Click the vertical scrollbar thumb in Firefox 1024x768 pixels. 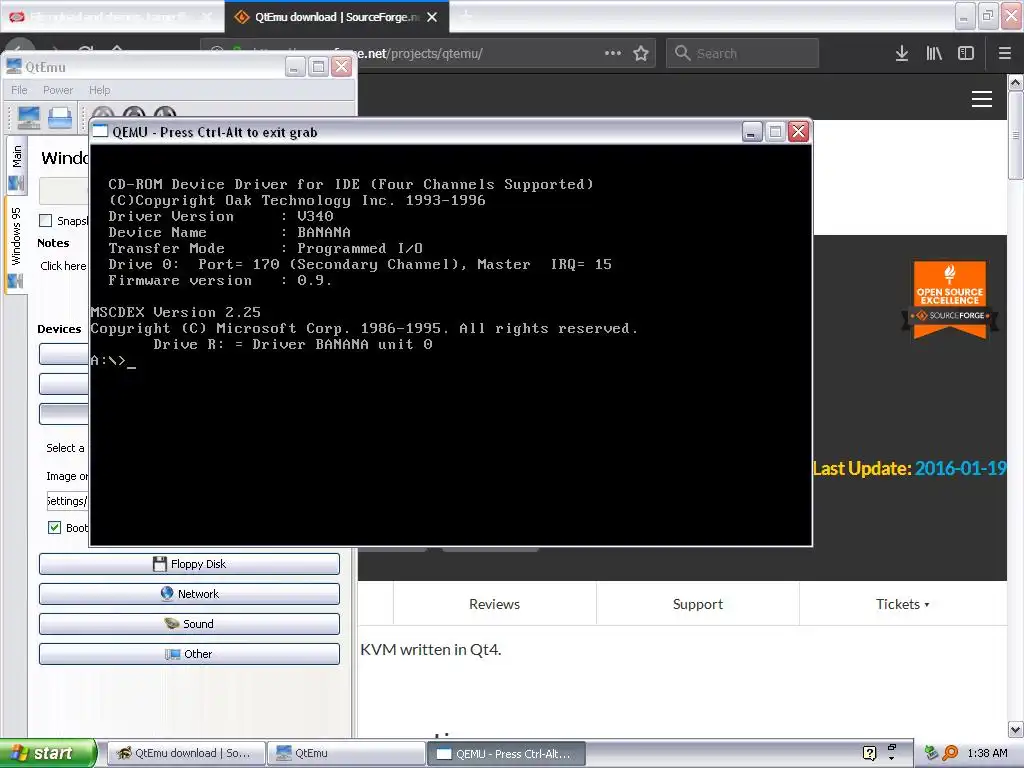[x=1015, y=135]
